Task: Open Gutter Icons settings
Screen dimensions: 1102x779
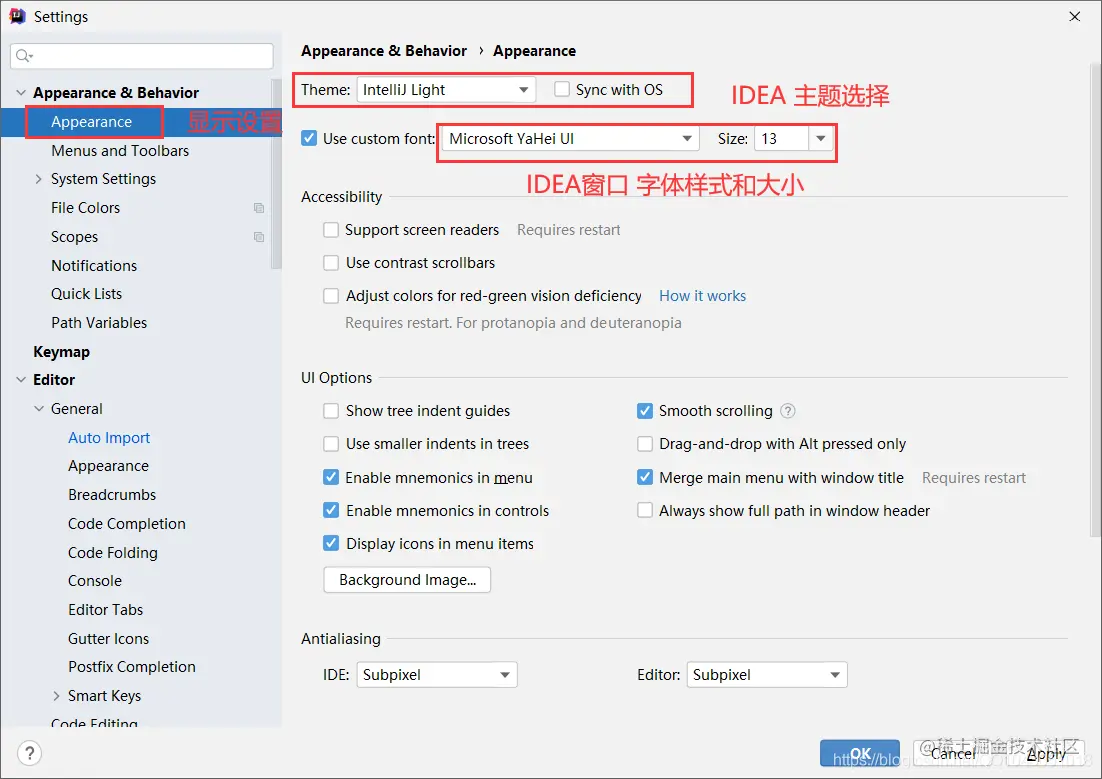Action: coord(108,638)
